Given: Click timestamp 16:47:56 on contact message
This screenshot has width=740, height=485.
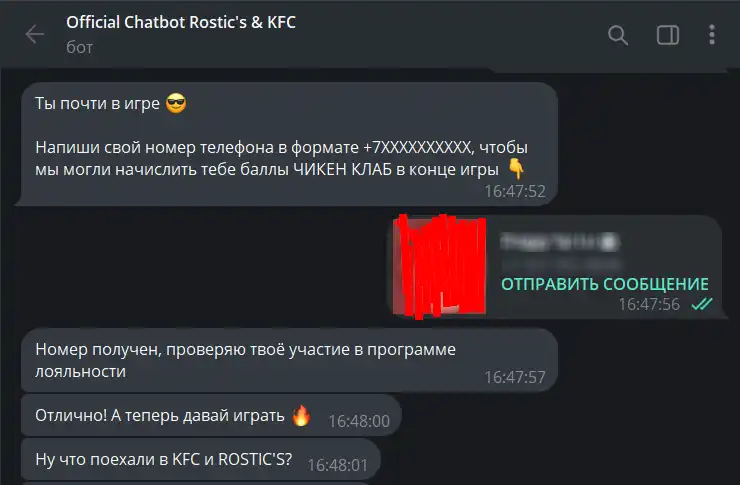Looking at the screenshot, I should click(x=649, y=304).
